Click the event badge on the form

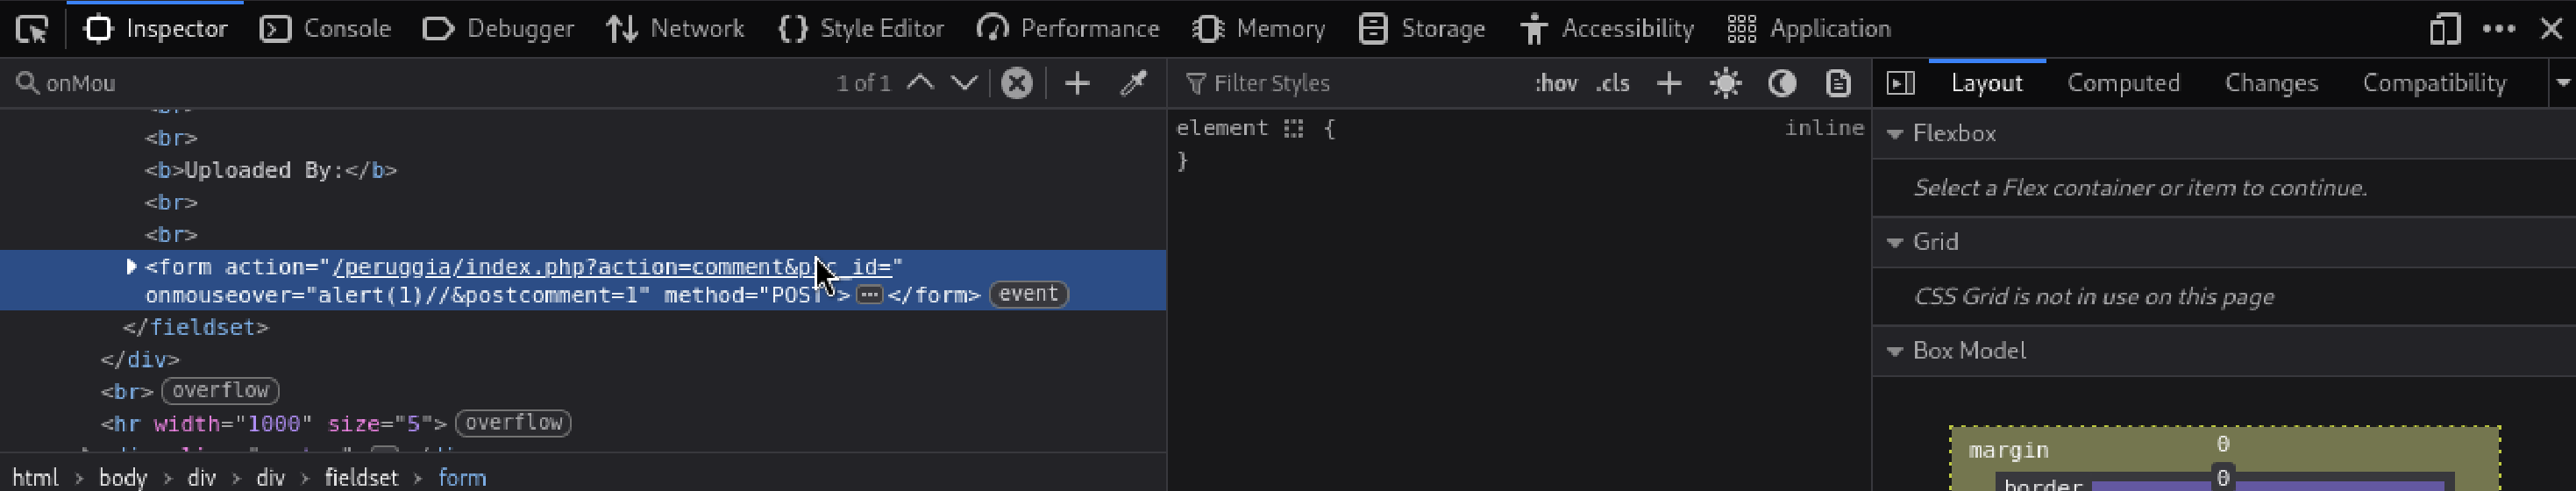[x=1028, y=294]
